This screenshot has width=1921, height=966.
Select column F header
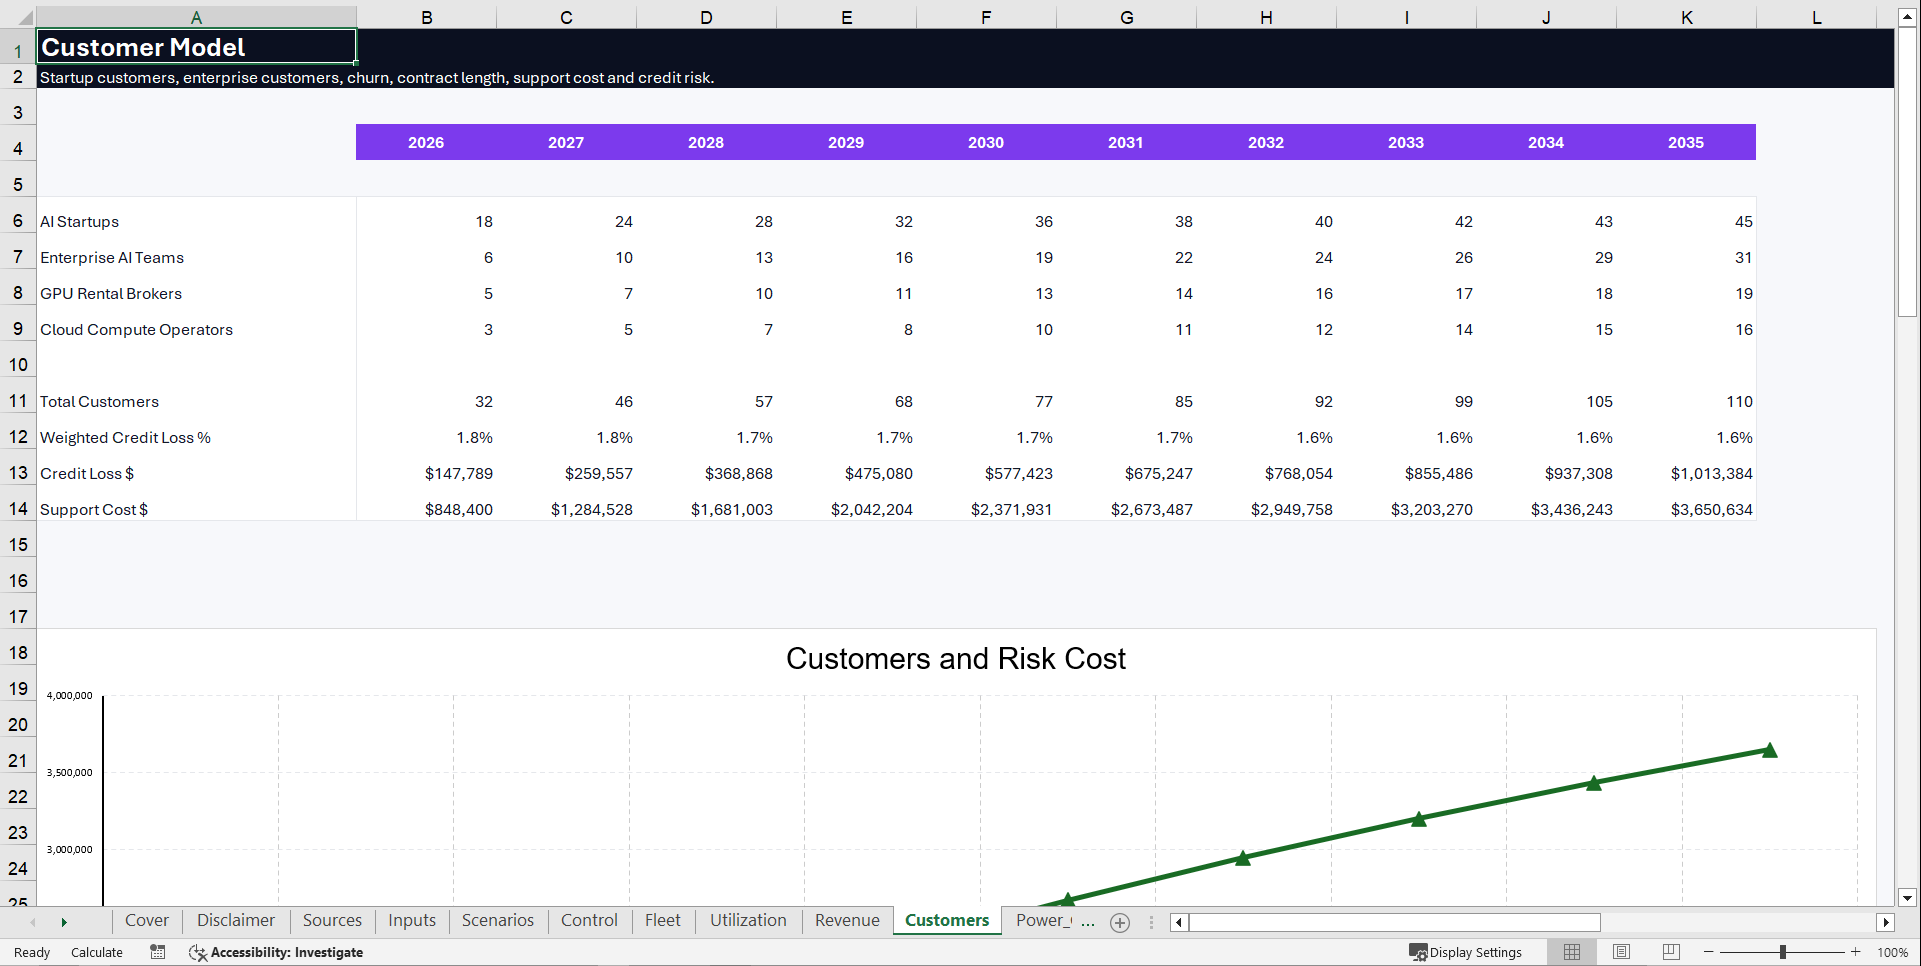click(x=986, y=17)
